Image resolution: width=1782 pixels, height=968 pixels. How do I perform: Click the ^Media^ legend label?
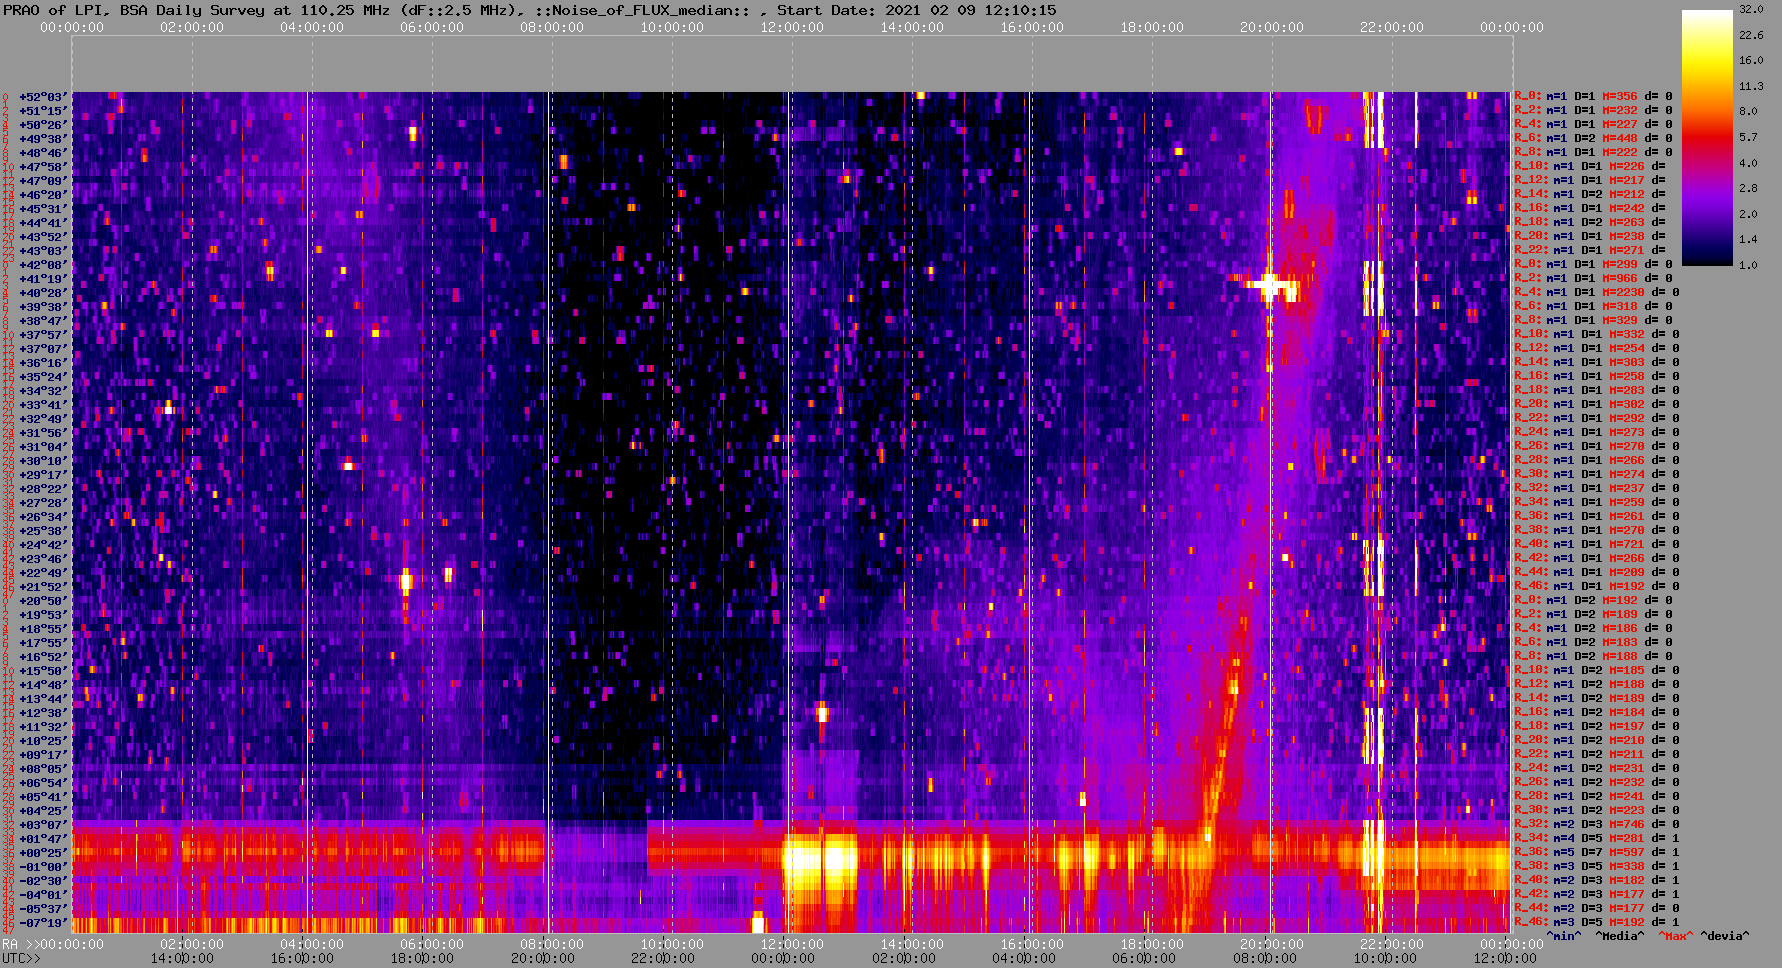(x=1620, y=936)
